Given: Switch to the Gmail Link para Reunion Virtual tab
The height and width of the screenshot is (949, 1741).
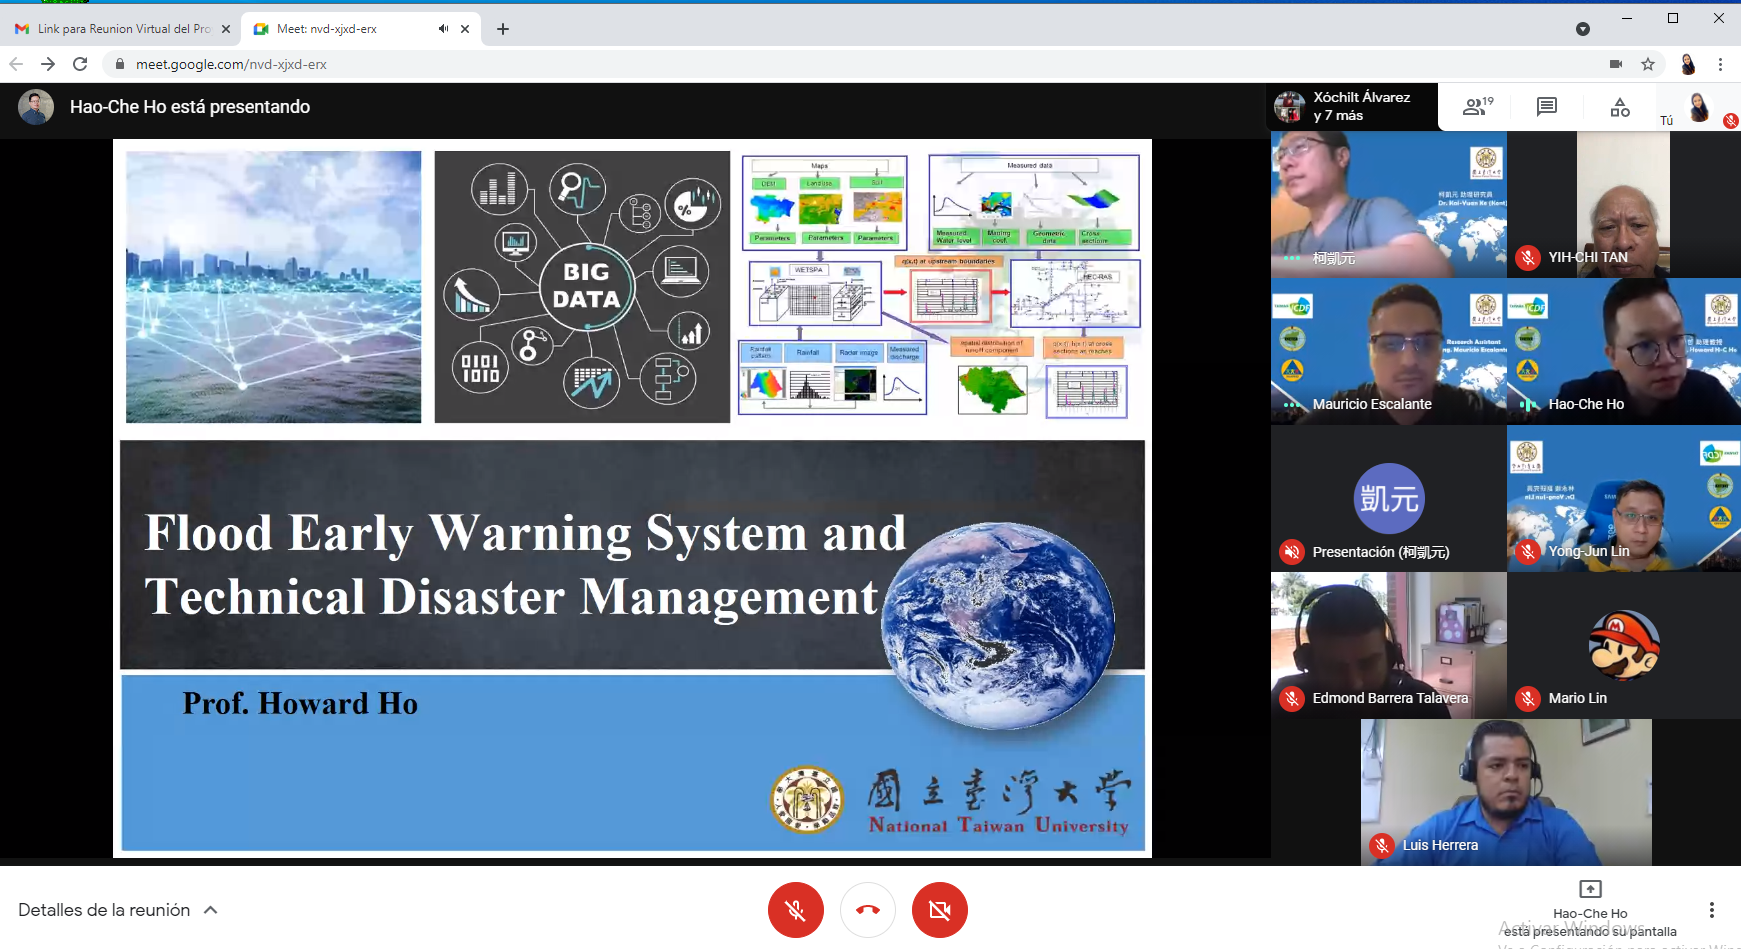Looking at the screenshot, I should pos(123,29).
